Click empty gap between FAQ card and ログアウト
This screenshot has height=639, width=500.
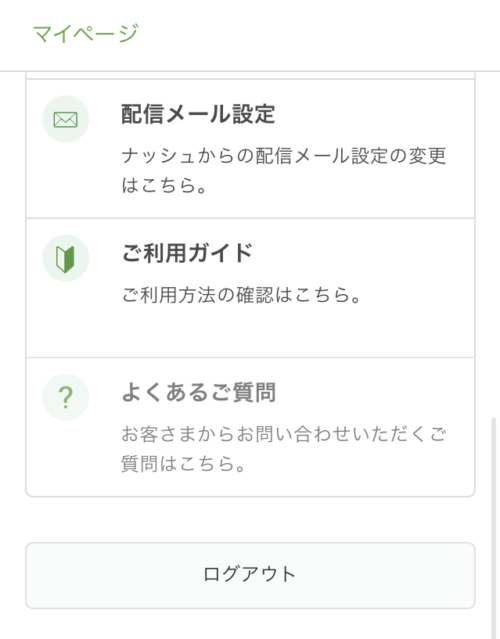click(250, 520)
